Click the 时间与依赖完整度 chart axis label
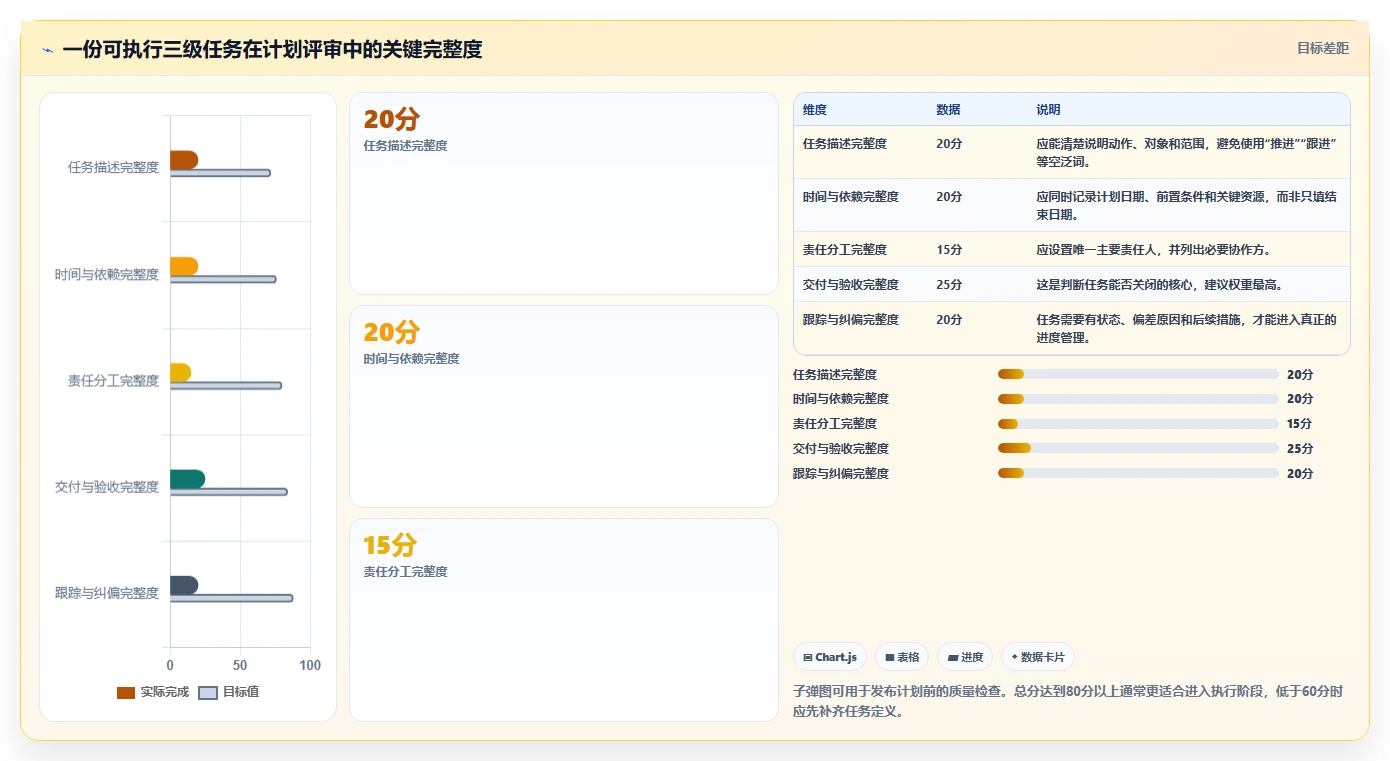 (x=107, y=274)
